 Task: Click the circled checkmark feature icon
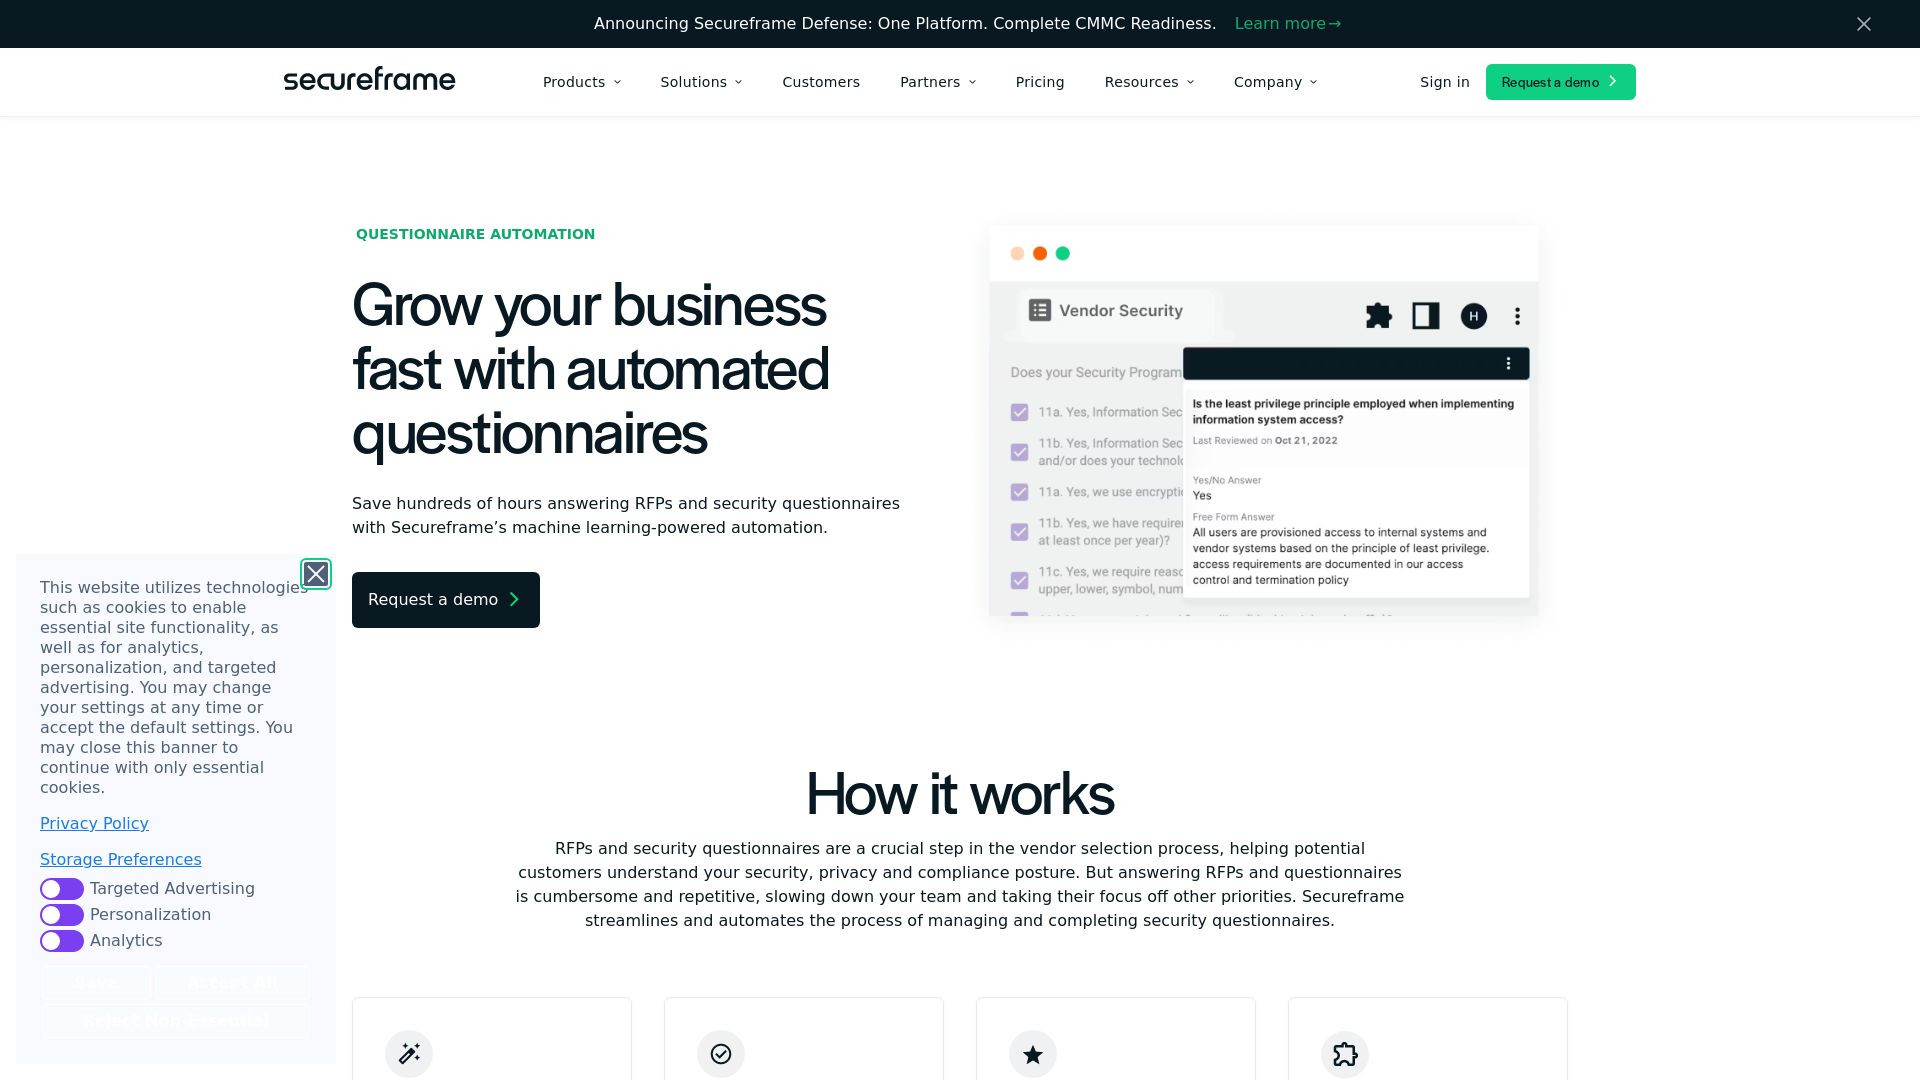721,1054
